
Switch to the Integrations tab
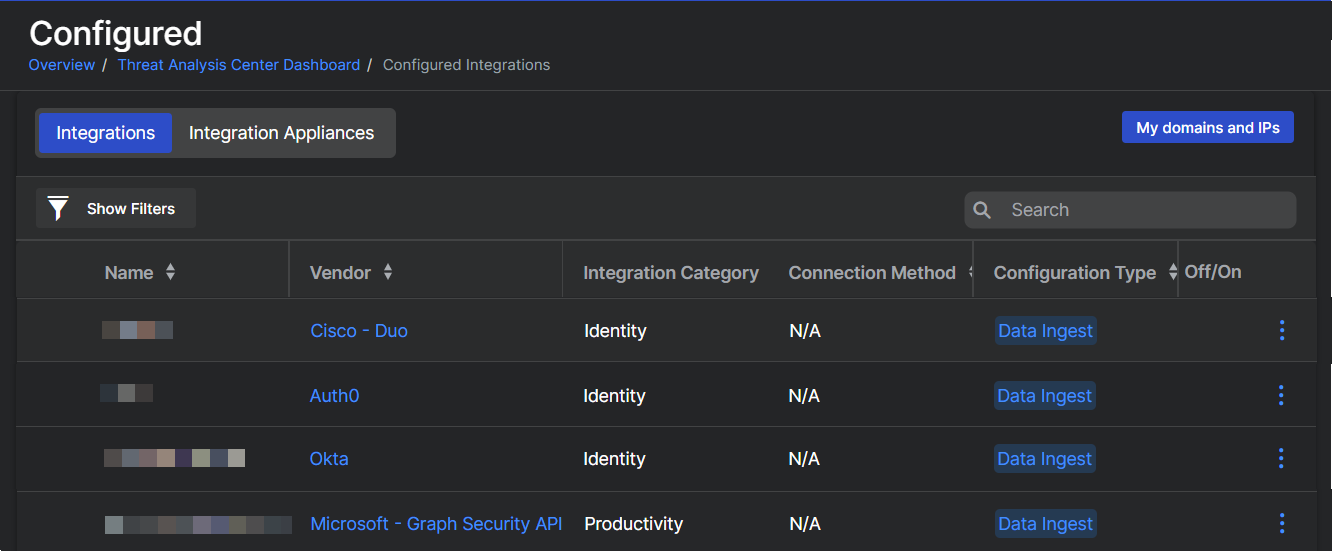click(x=105, y=133)
